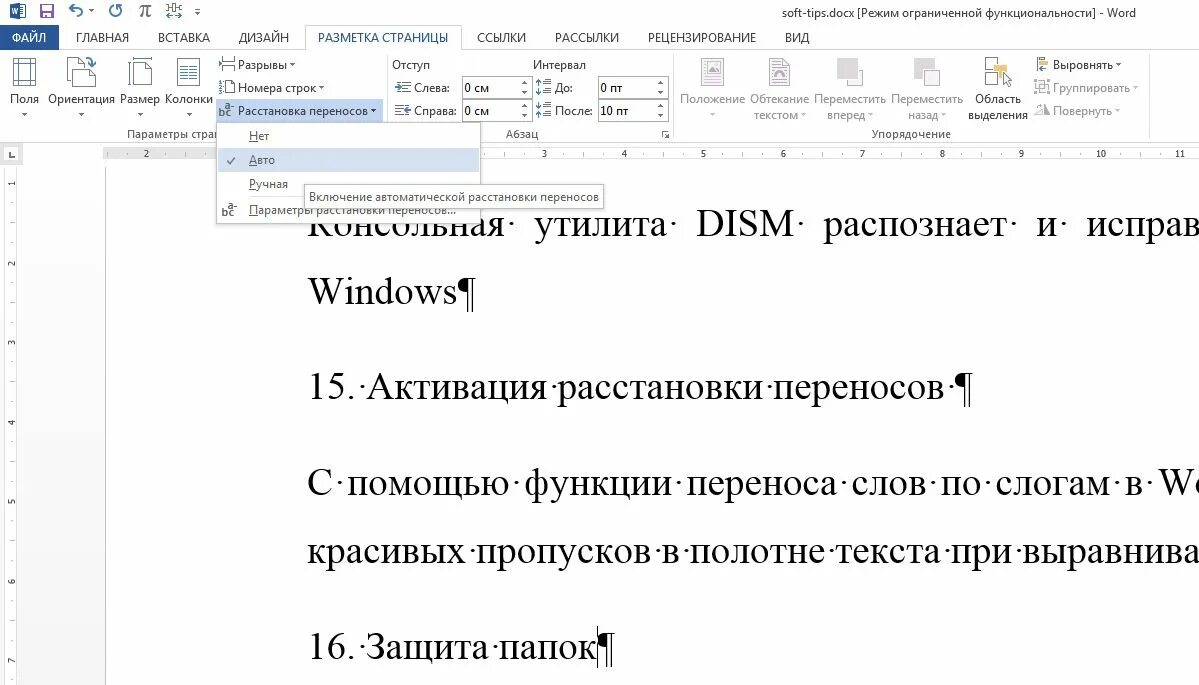
Task: Increase the До spacing with up arrow
Action: tap(661, 83)
